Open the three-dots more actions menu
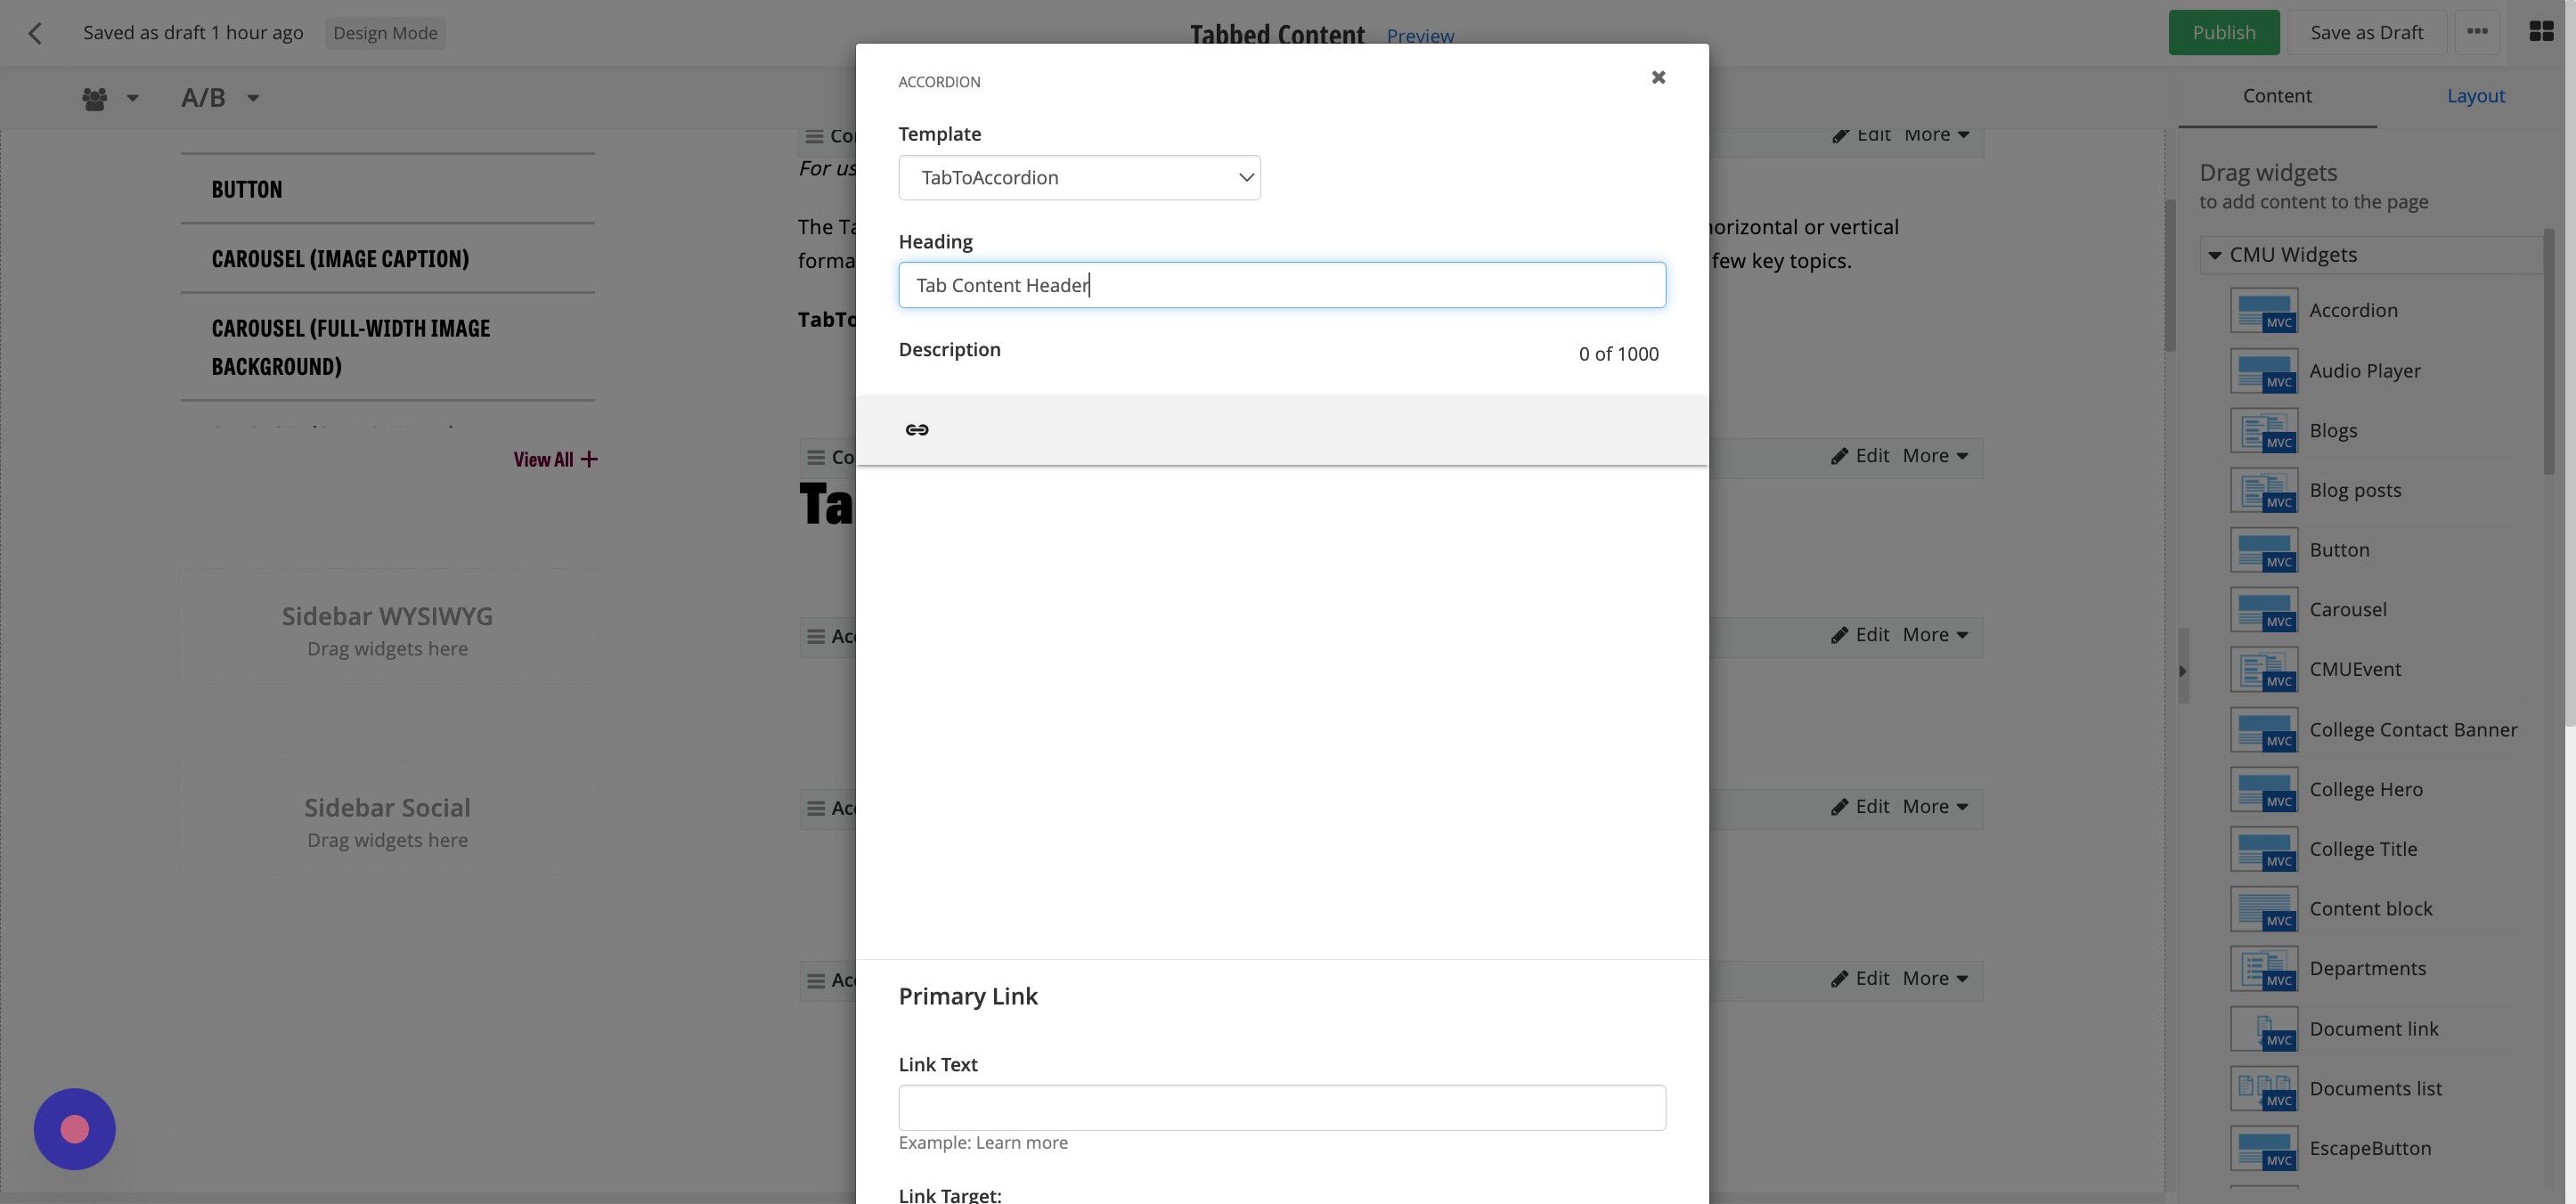This screenshot has height=1204, width=2576. click(x=2476, y=32)
